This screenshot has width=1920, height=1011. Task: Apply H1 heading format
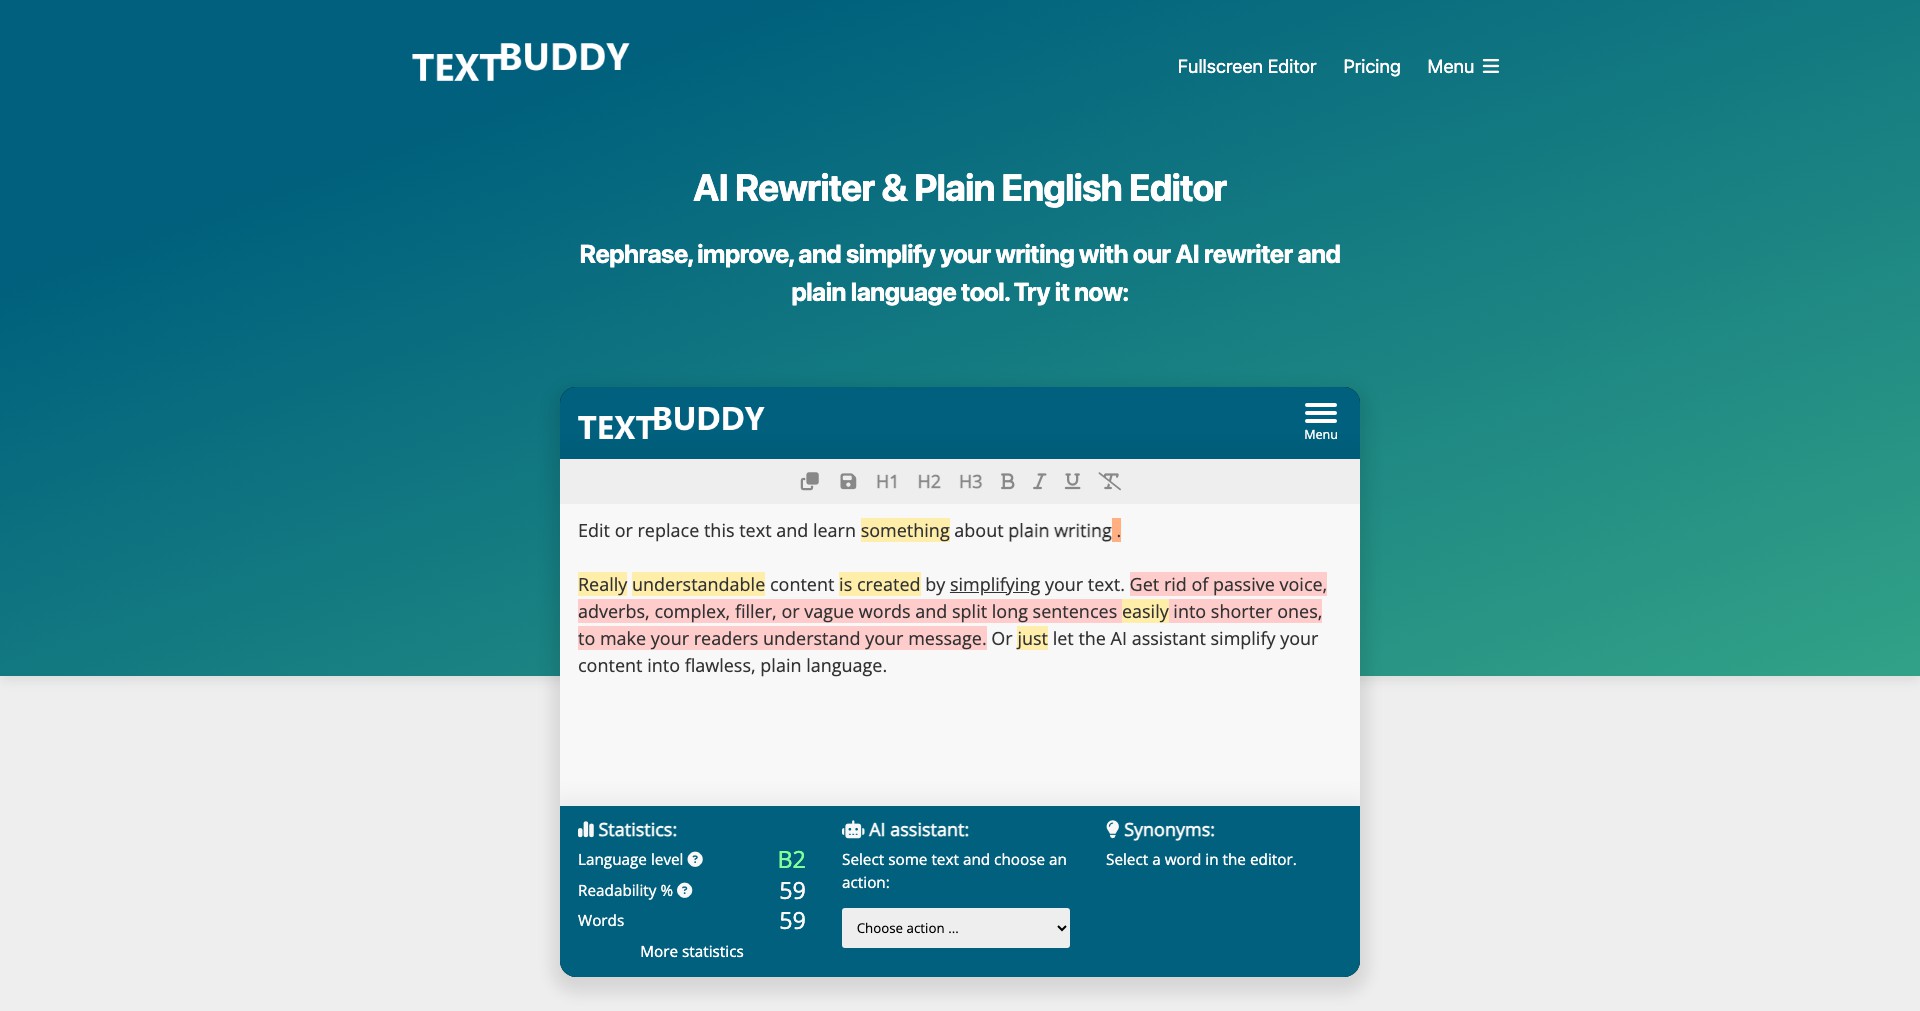coord(886,482)
